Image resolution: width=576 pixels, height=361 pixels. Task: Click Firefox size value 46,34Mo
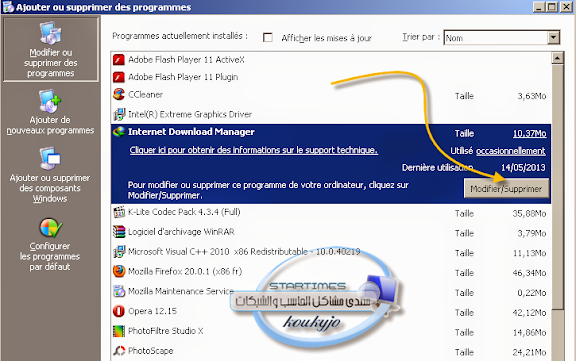click(529, 273)
